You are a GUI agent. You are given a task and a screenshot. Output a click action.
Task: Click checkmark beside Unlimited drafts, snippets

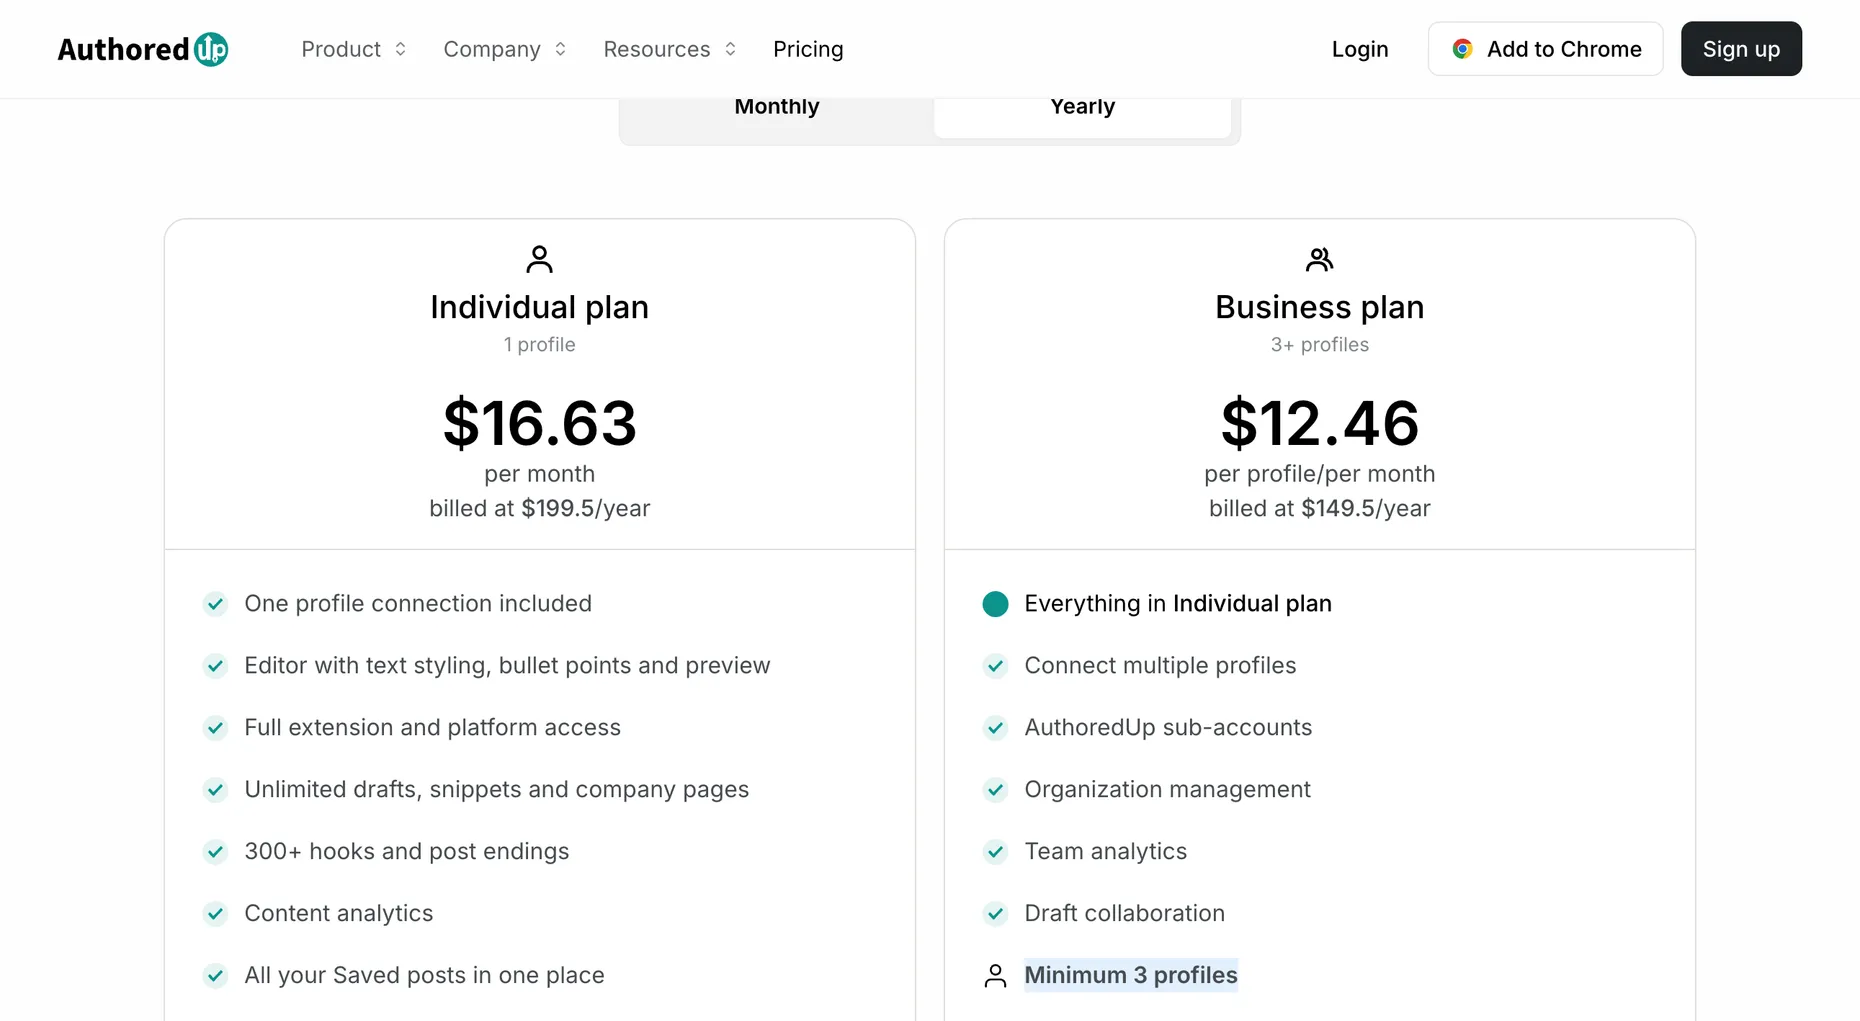pos(215,790)
